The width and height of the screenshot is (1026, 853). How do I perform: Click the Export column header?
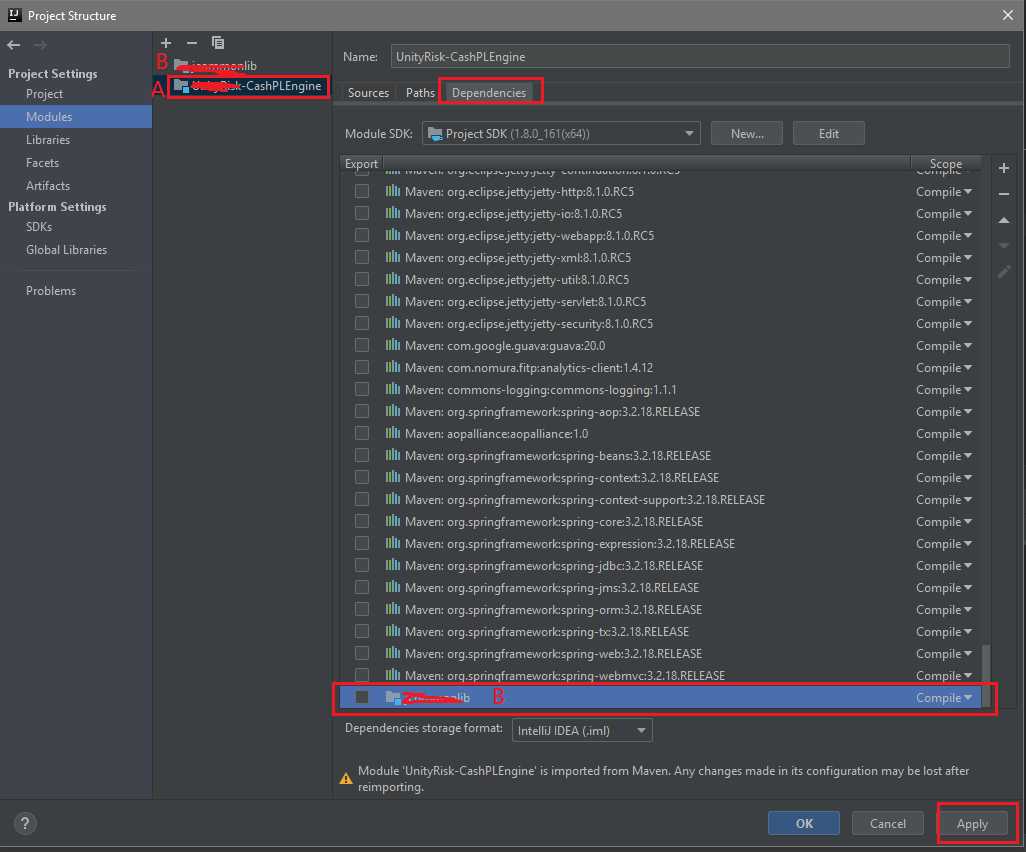(361, 164)
